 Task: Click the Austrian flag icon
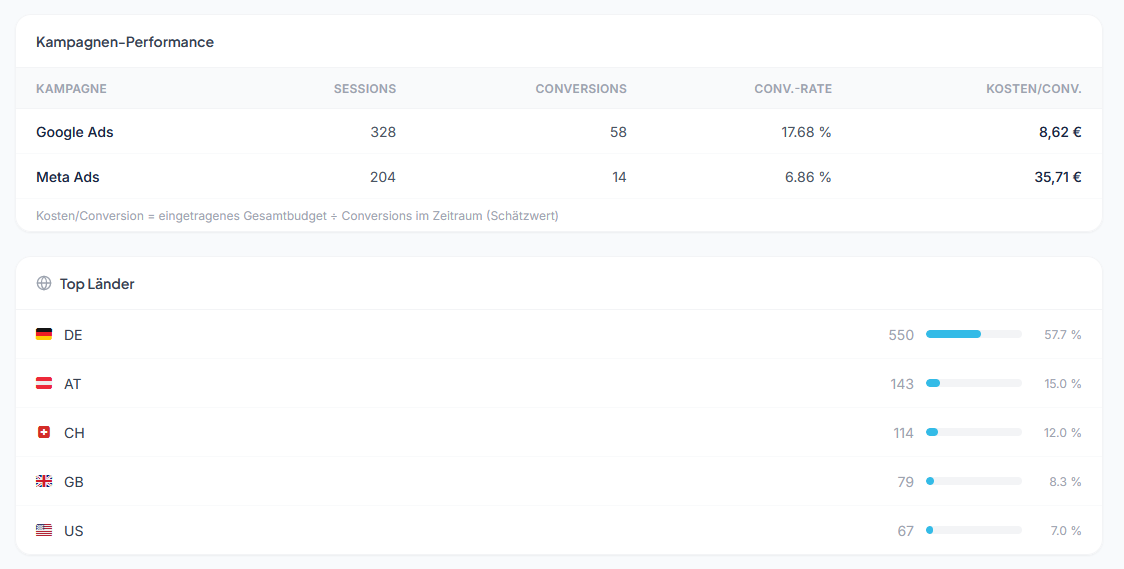[44, 383]
